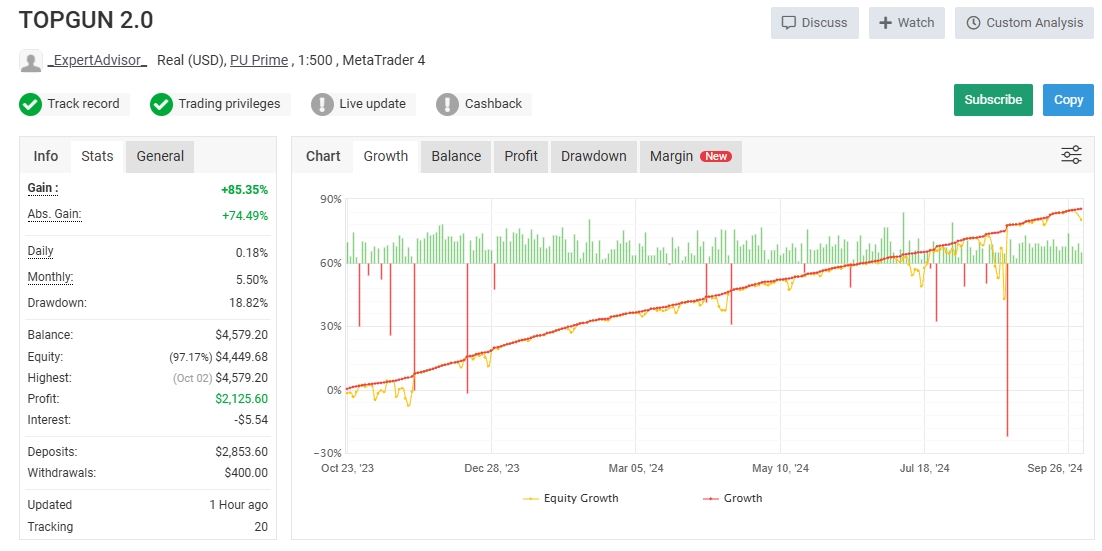
Task: Click the $4,579.20 Balance value
Action: click(242, 335)
